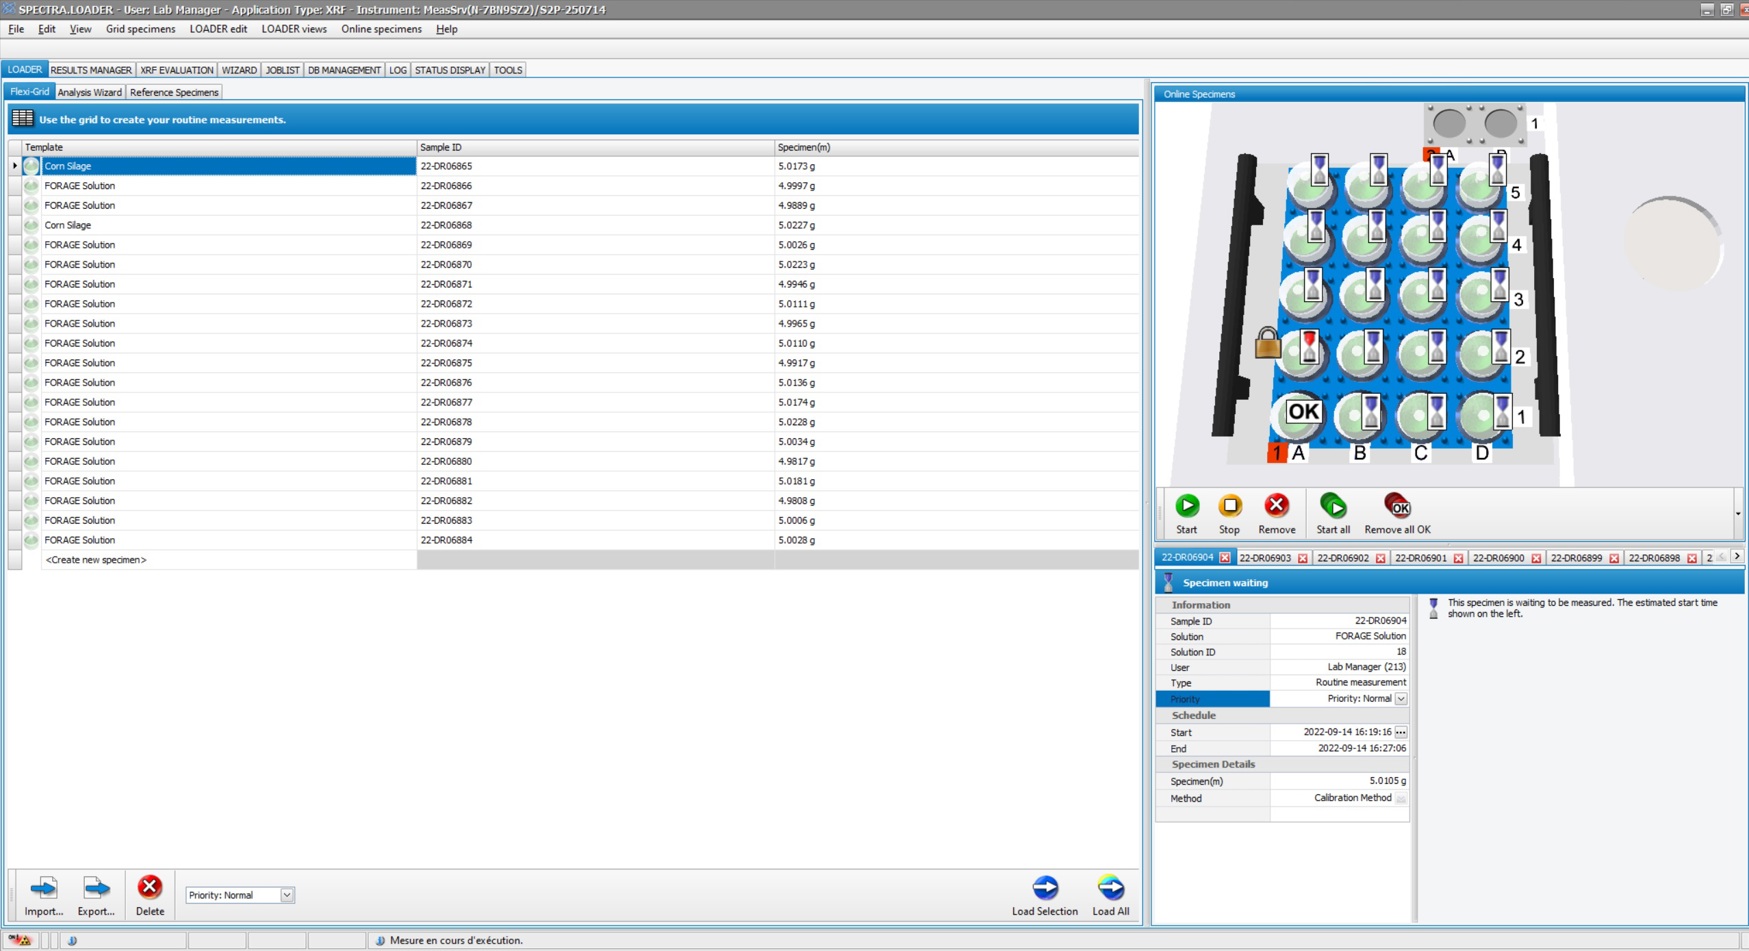1749x951 pixels.
Task: Click the green Start icon
Action: click(1187, 506)
